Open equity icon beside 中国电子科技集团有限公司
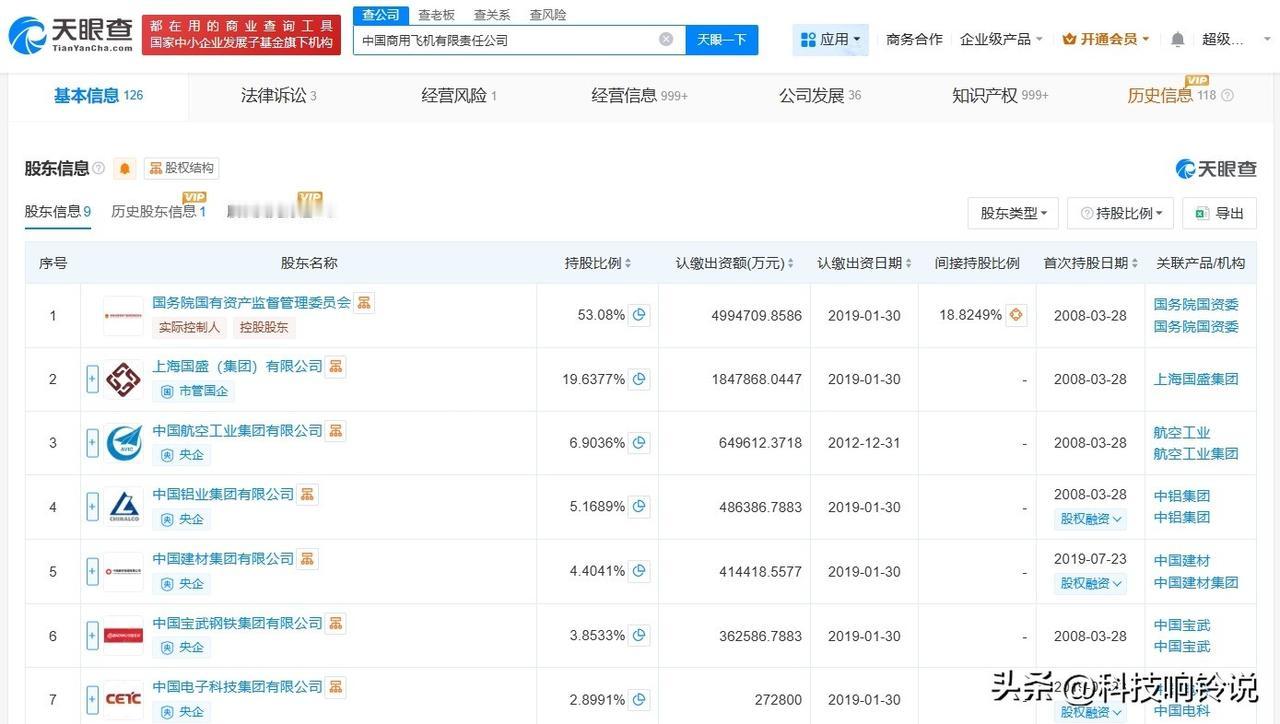Image resolution: width=1280 pixels, height=724 pixels. point(336,686)
